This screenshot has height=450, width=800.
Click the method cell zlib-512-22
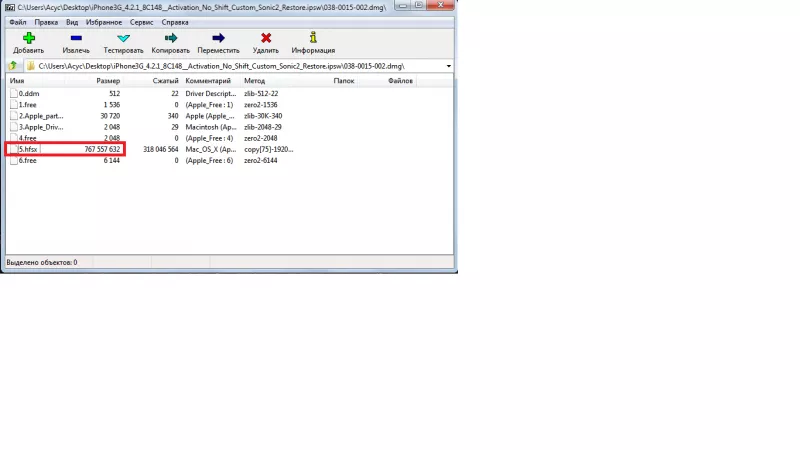pos(261,94)
